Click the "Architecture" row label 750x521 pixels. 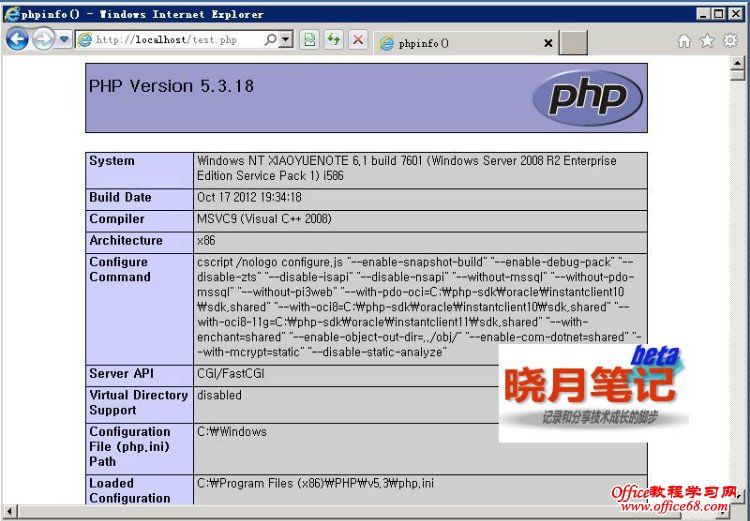tap(126, 240)
